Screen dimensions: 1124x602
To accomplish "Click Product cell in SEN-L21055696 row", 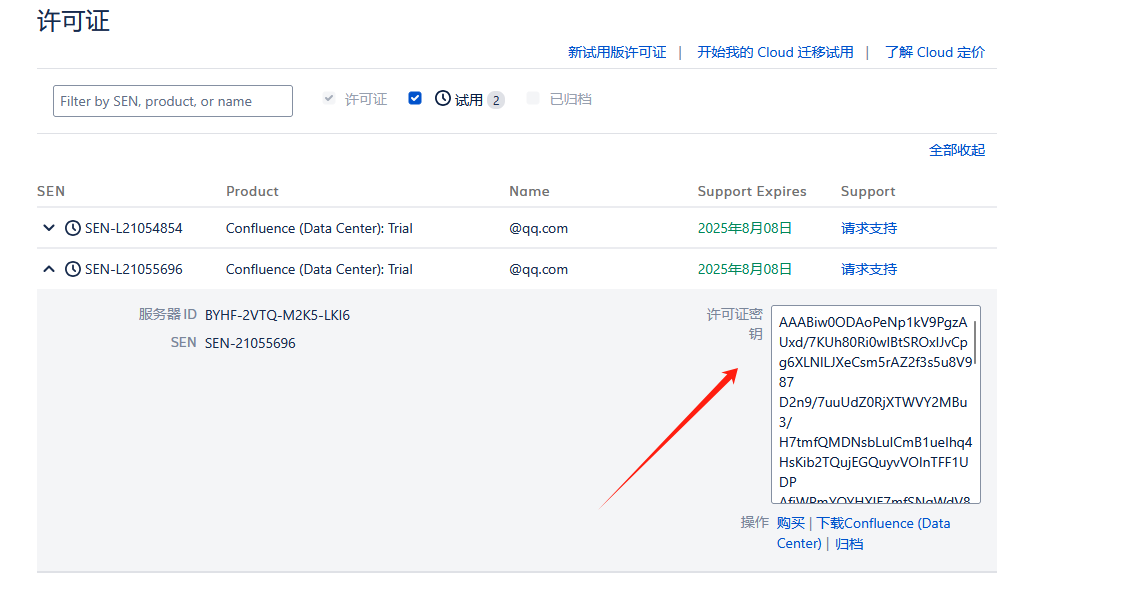I will [x=319, y=269].
